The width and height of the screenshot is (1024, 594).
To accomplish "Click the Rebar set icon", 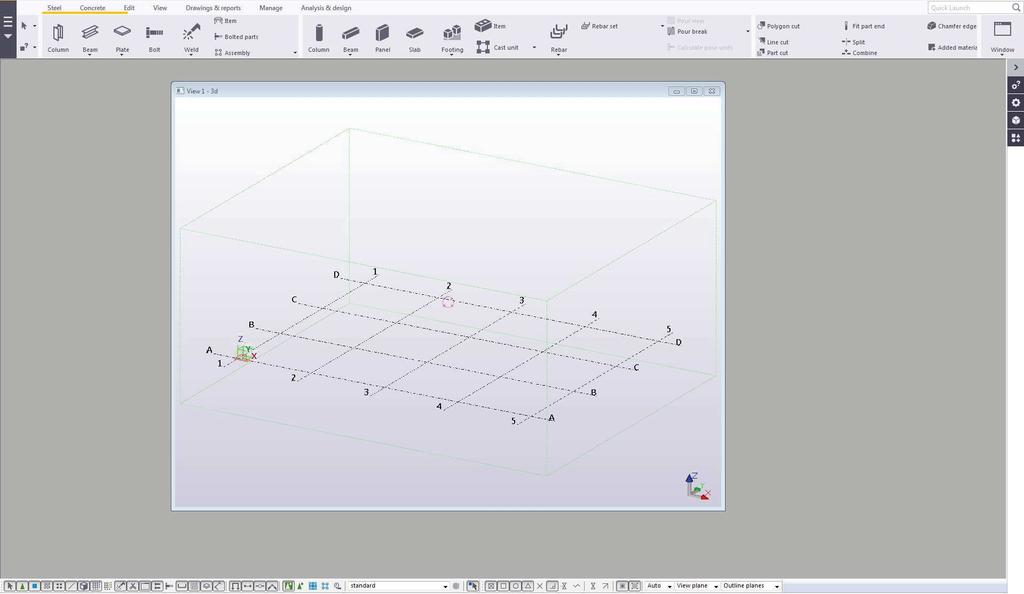I will (585, 26).
